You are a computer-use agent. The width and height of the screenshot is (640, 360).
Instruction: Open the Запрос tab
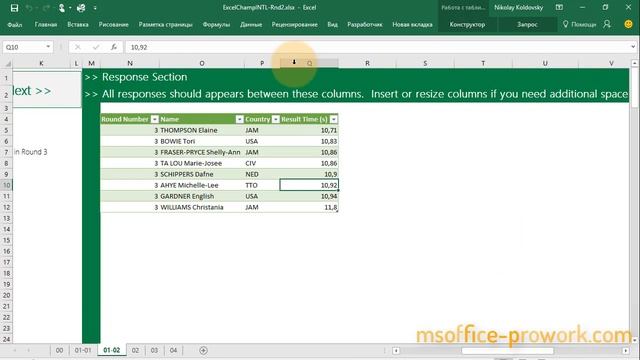click(x=527, y=24)
